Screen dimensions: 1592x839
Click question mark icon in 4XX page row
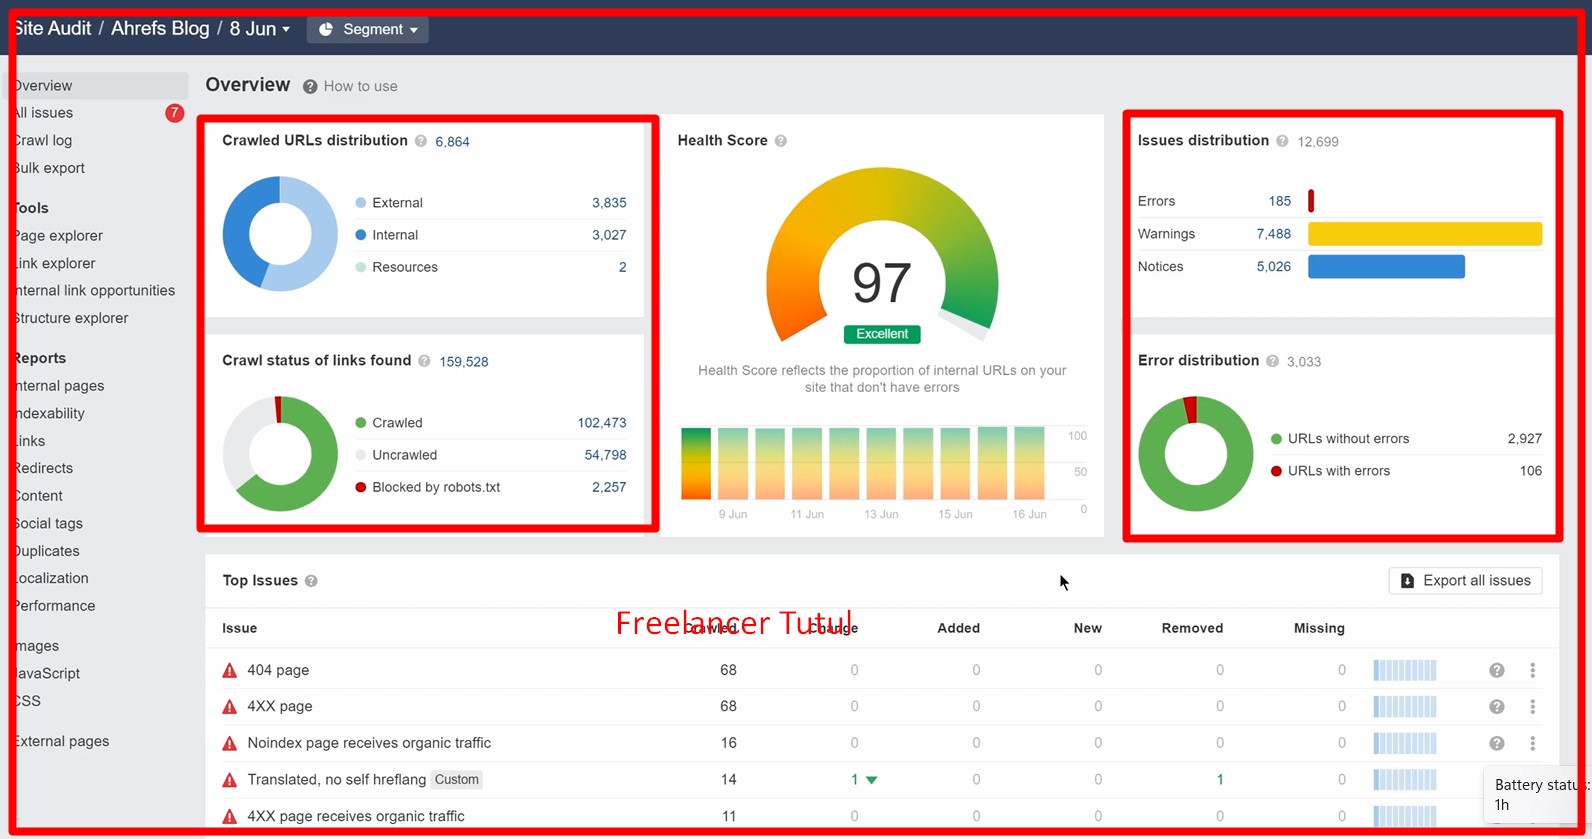coord(1496,707)
